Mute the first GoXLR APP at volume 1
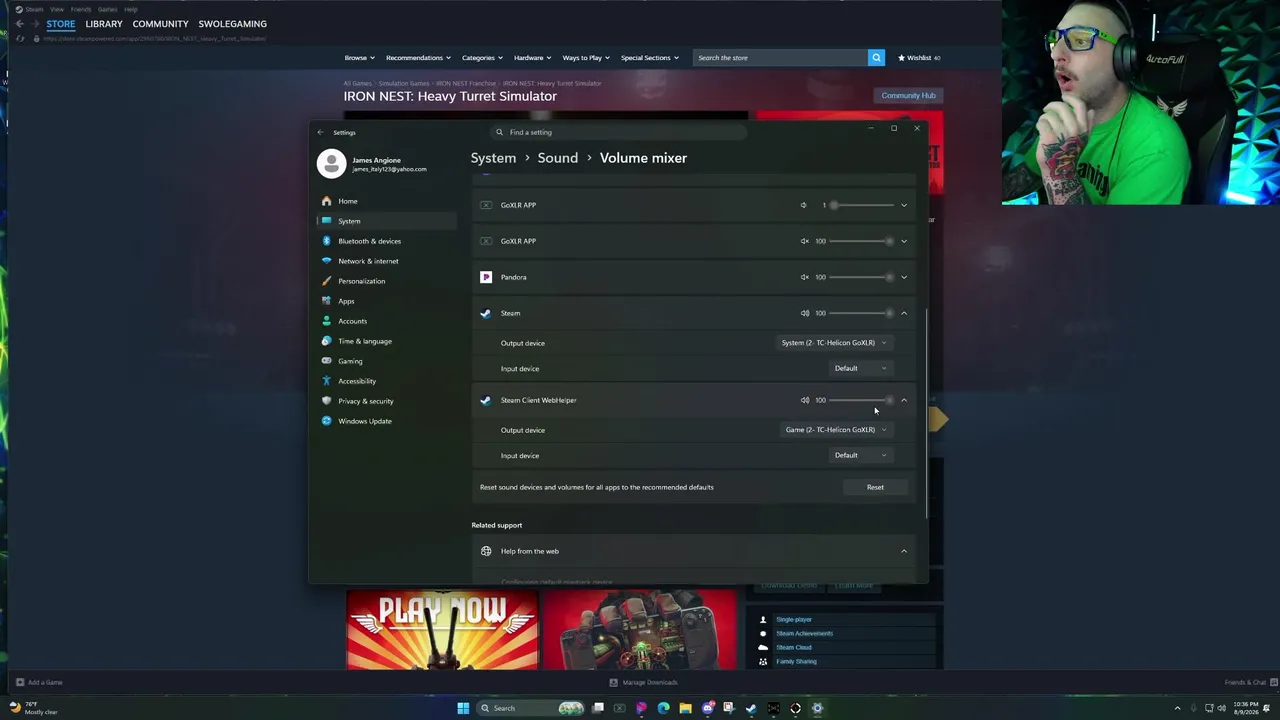This screenshot has height=720, width=1280. 804,205
